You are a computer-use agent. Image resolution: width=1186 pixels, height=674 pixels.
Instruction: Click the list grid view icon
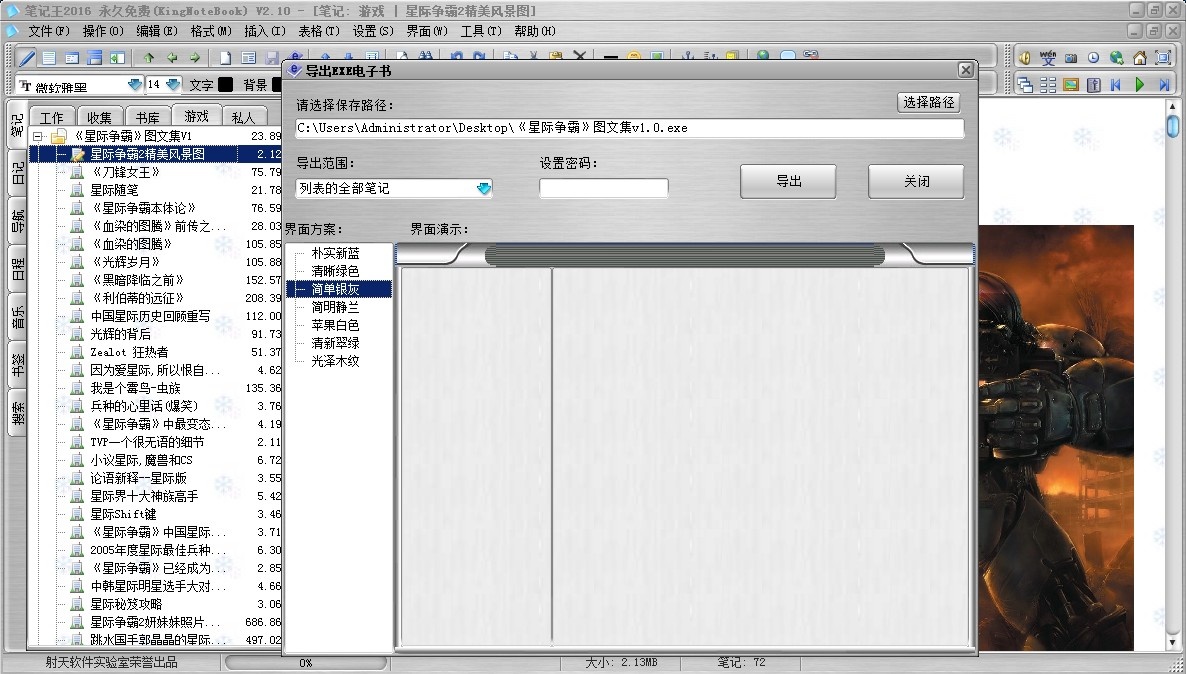pyautogui.click(x=1048, y=85)
